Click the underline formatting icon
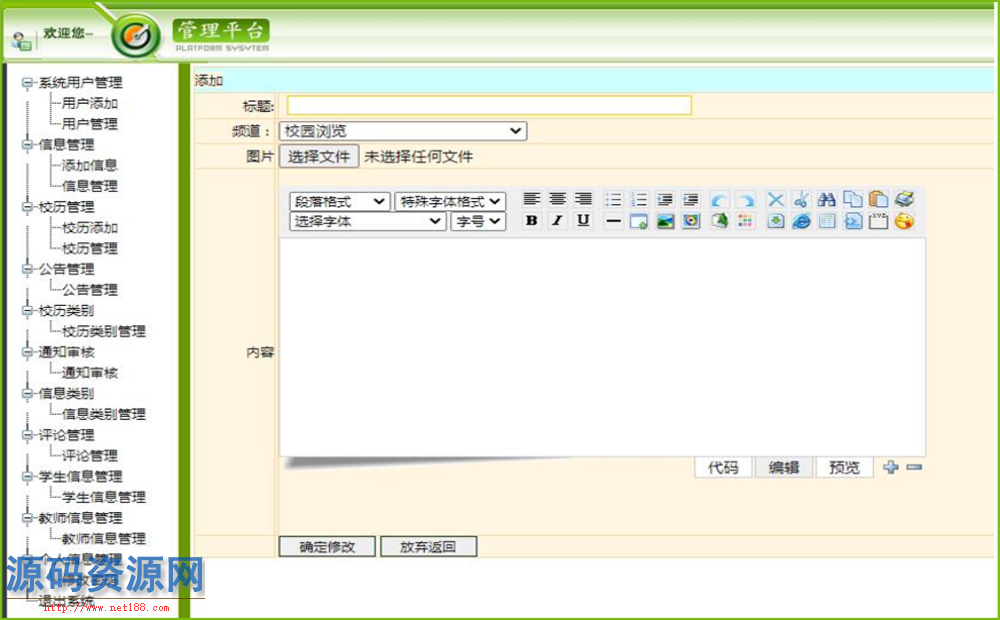 click(583, 221)
